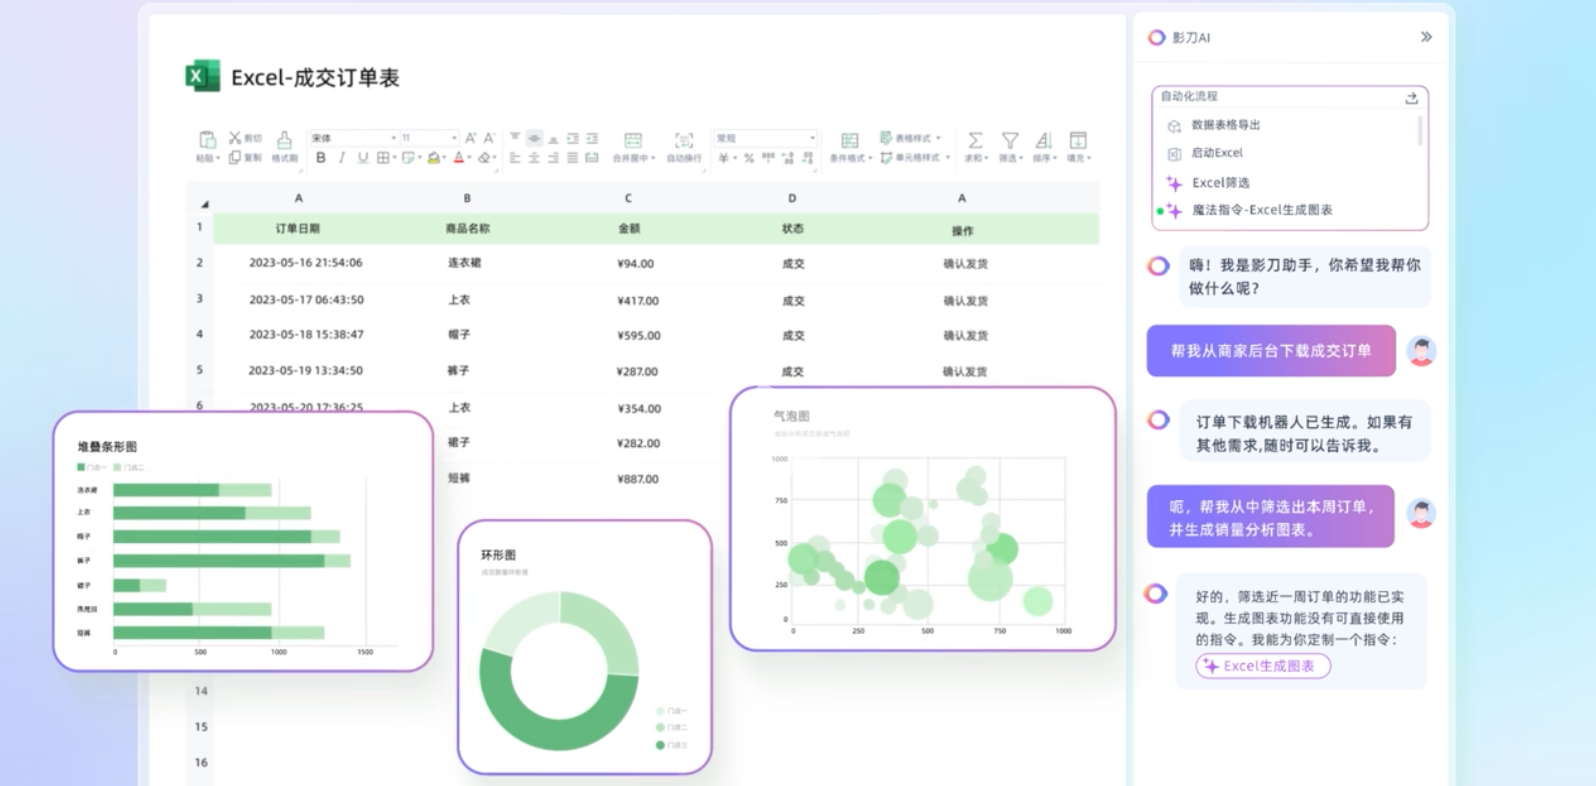Select the Format Painter (格式刷) brush
This screenshot has height=786, width=1596.
click(284, 140)
